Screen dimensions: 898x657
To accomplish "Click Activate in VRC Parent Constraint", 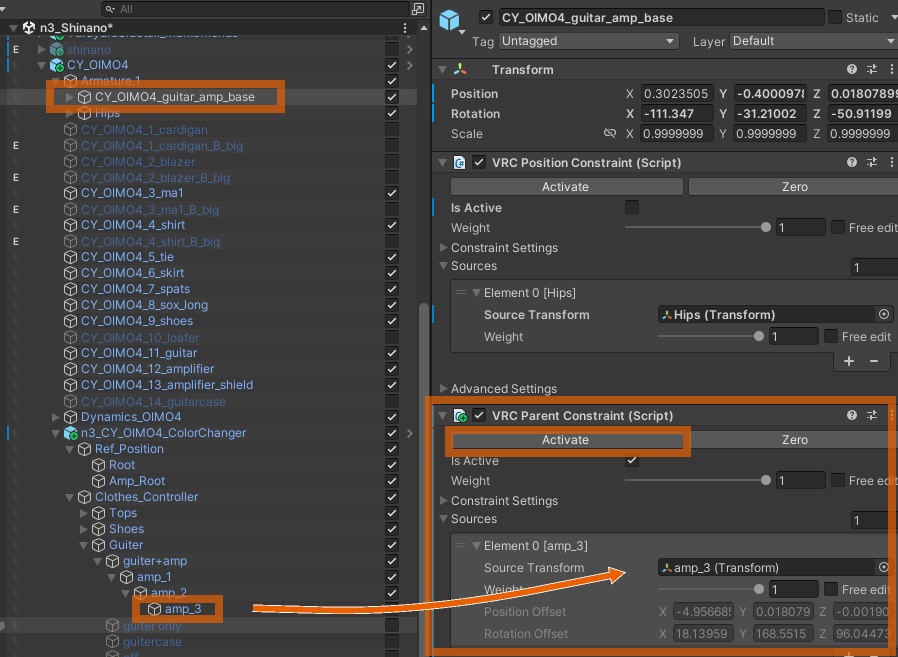I will click(x=565, y=440).
